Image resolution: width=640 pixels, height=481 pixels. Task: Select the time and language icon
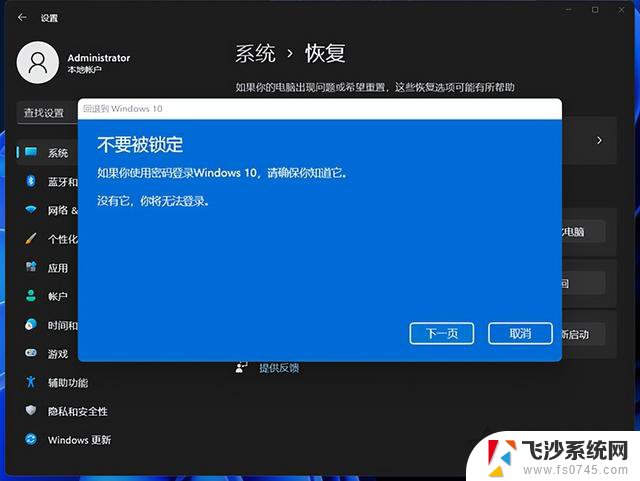(x=31, y=325)
